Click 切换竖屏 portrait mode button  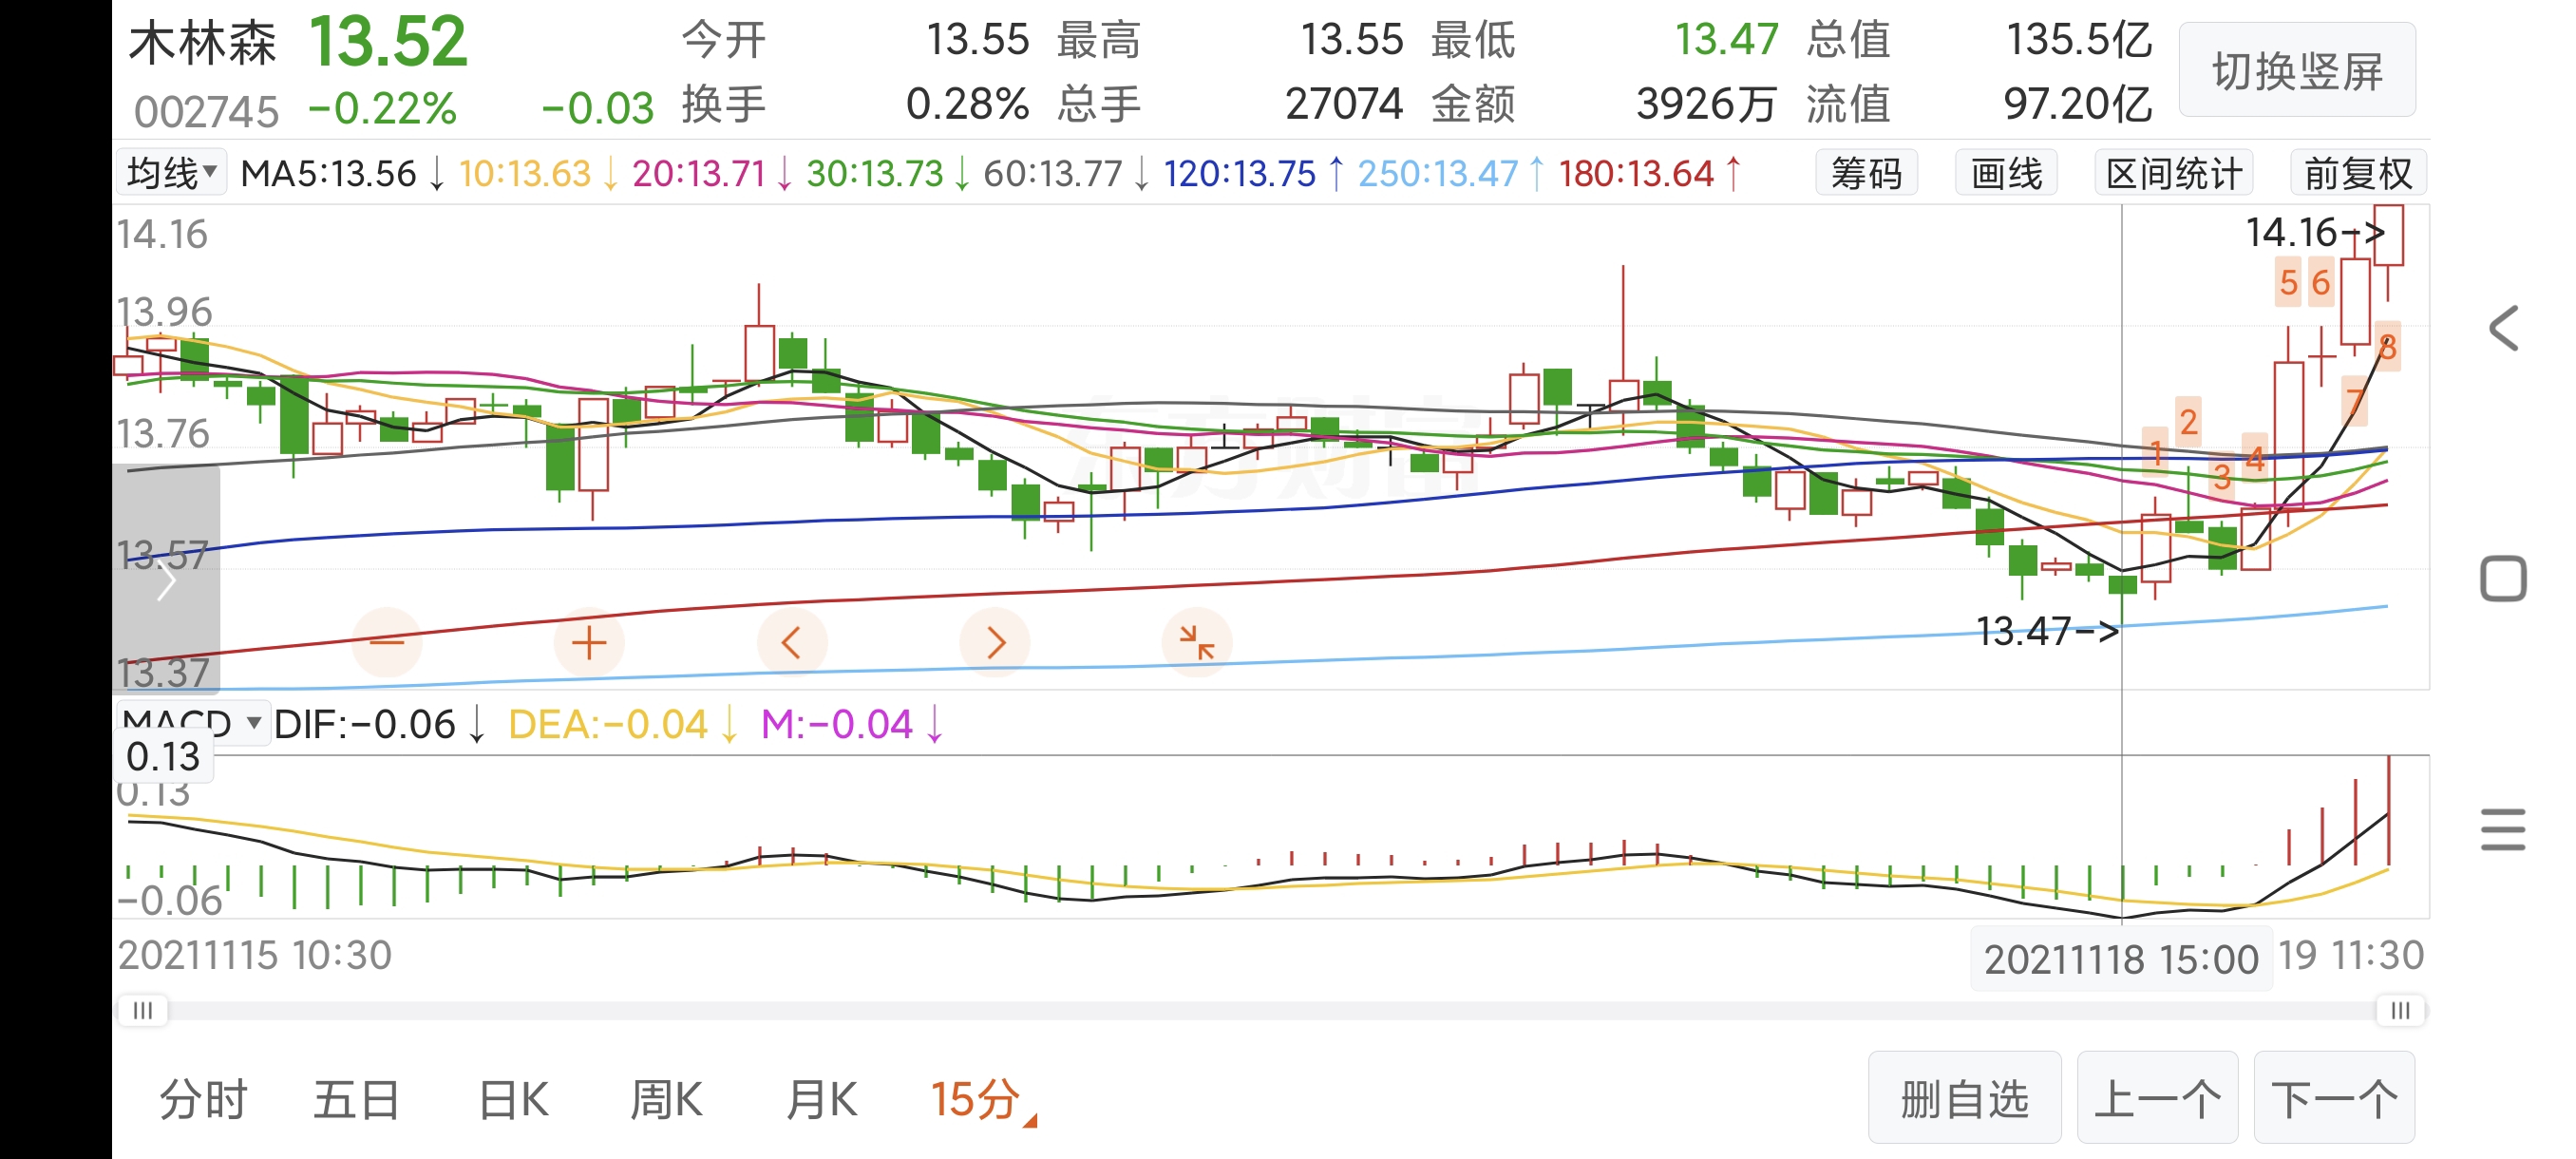point(2296,72)
